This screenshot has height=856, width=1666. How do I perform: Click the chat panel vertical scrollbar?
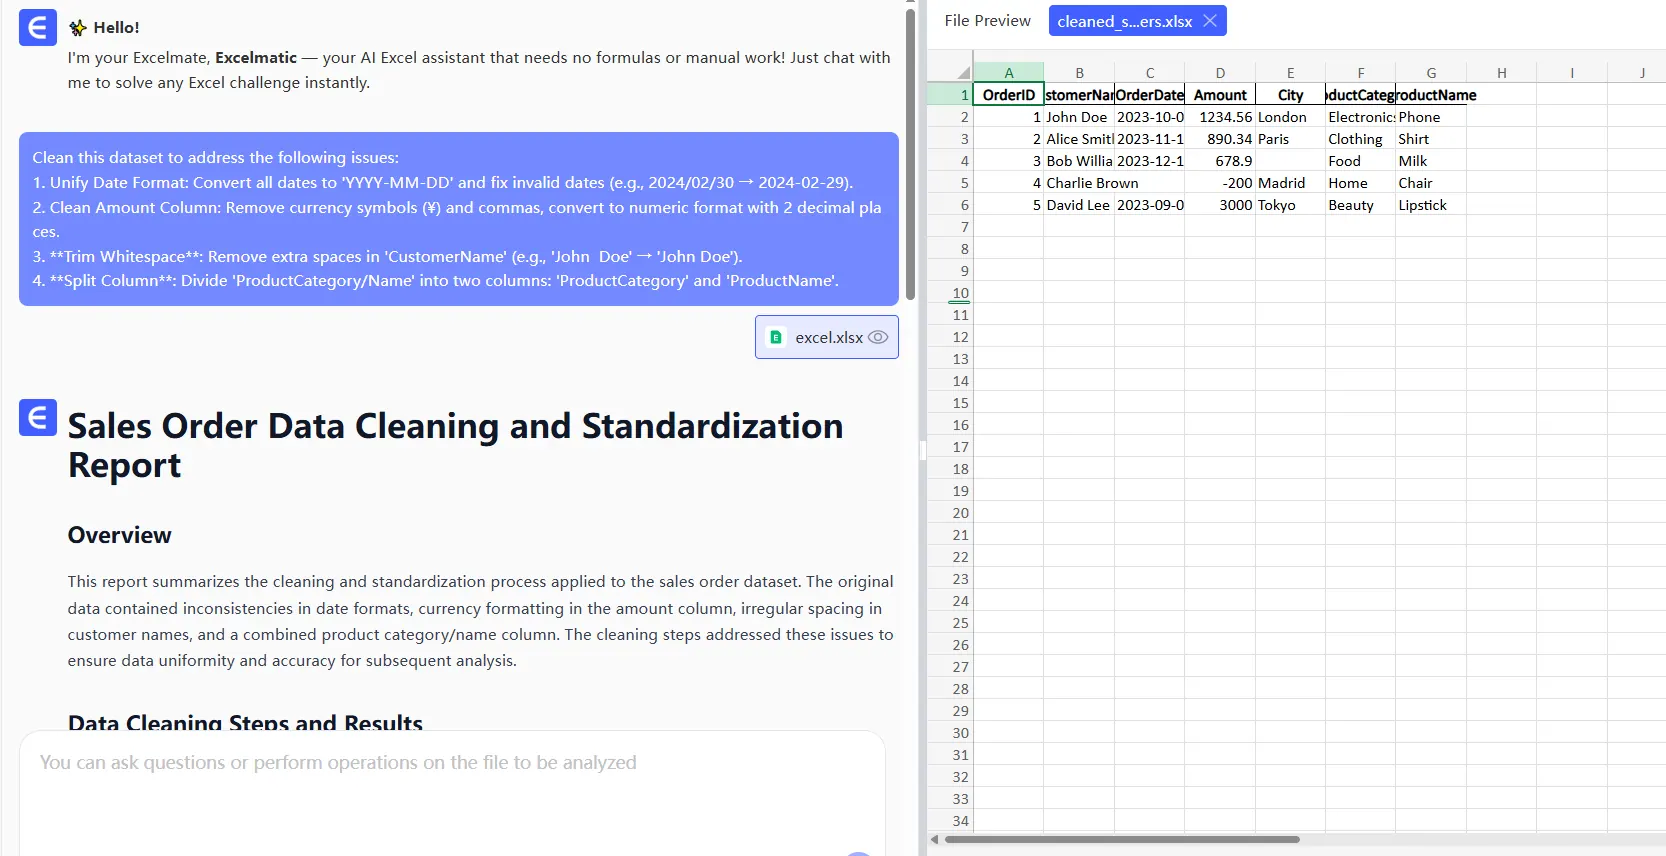click(910, 155)
